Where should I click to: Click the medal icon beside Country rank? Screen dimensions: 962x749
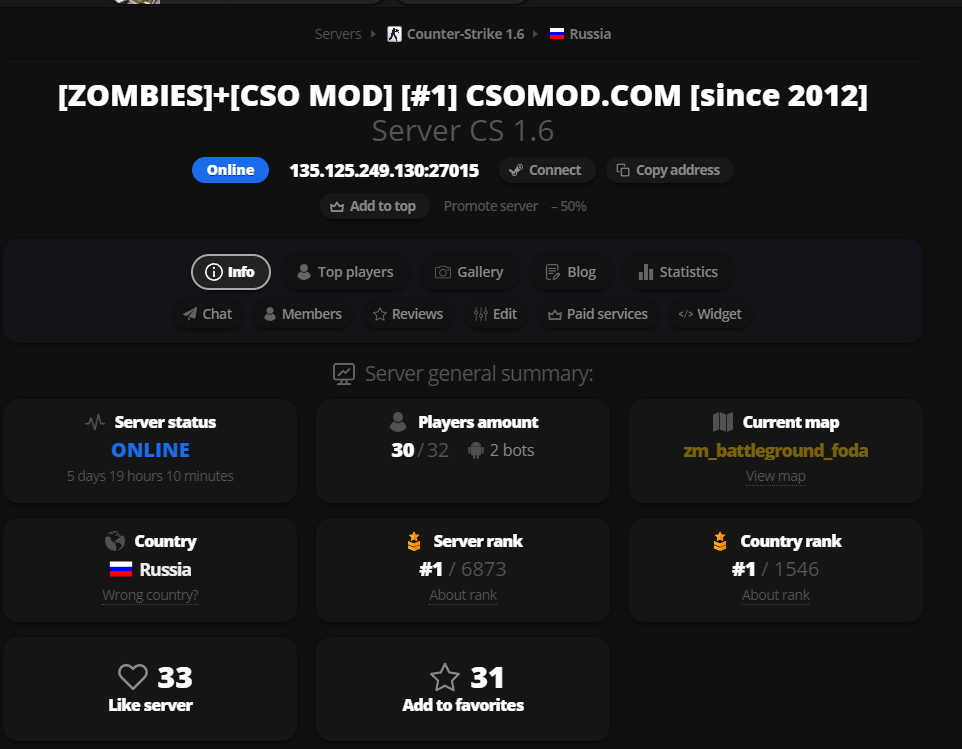click(720, 542)
